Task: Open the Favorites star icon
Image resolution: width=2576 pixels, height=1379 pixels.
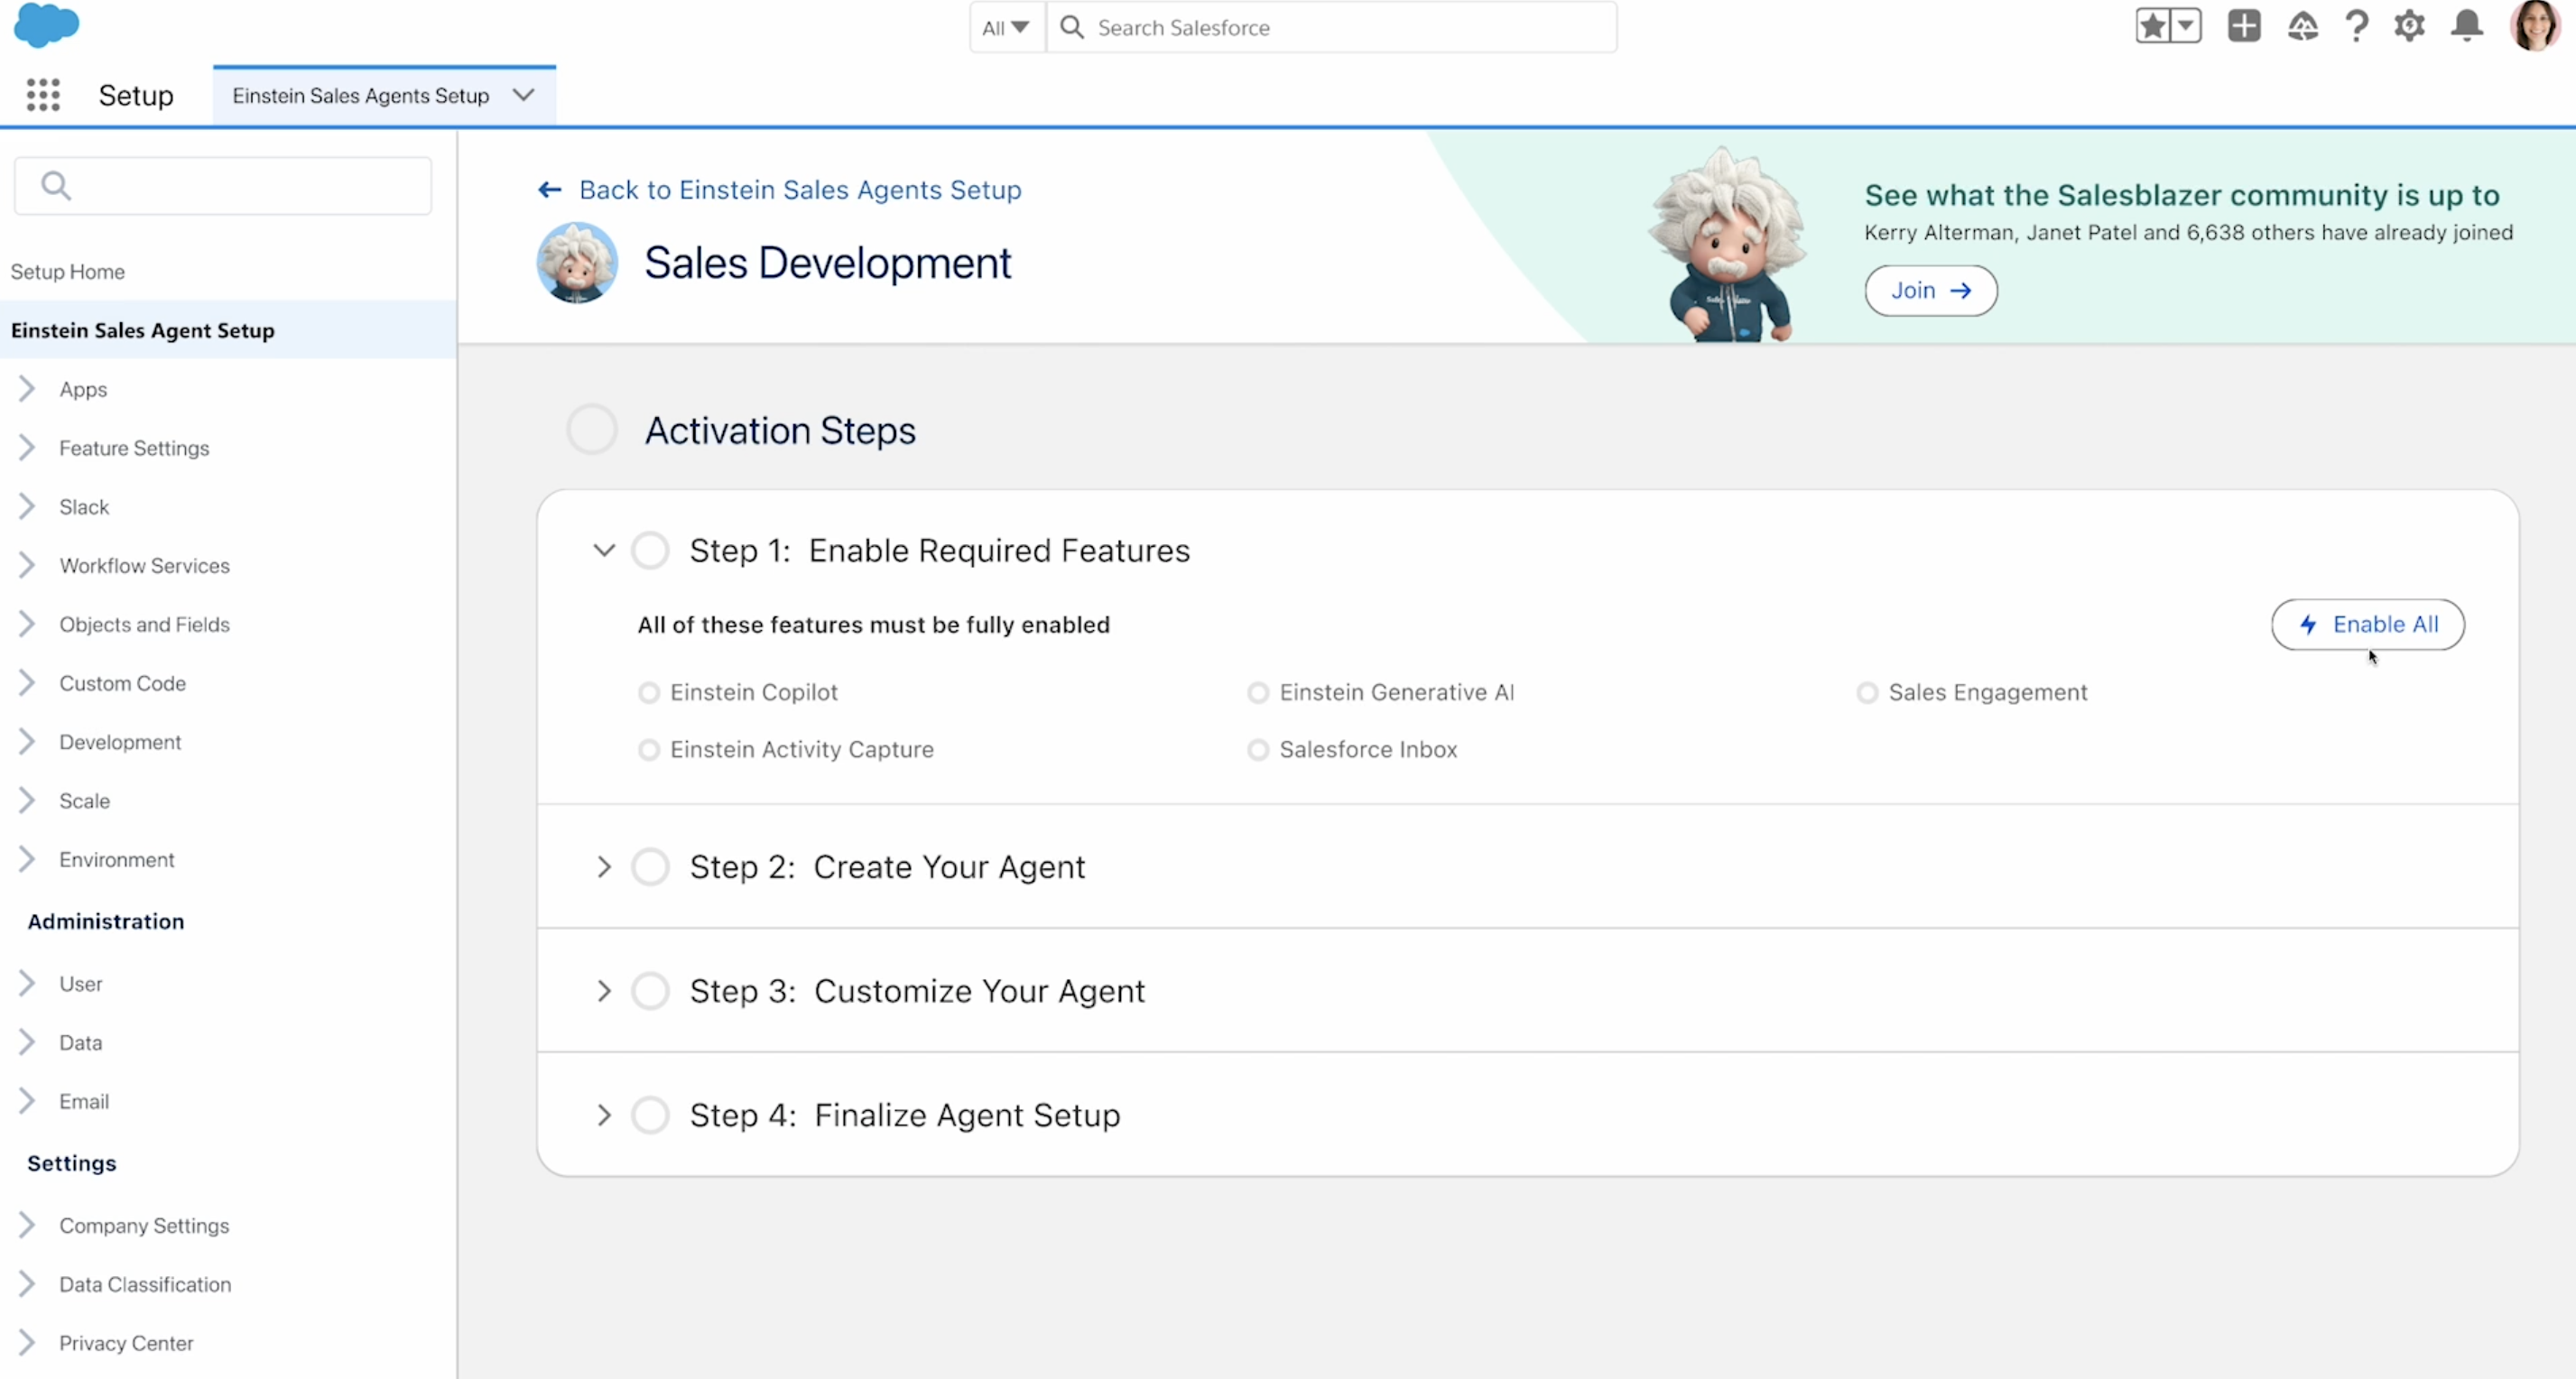Action: tap(2153, 26)
